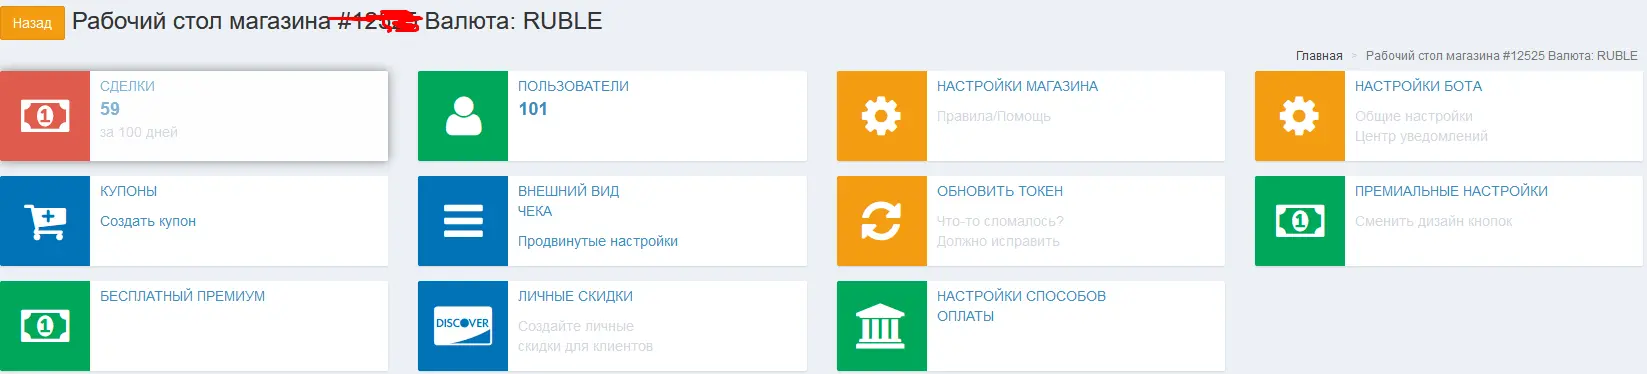The width and height of the screenshot is (1647, 374).
Task: Open the КУПОНЫ tile title
Action: (x=128, y=191)
